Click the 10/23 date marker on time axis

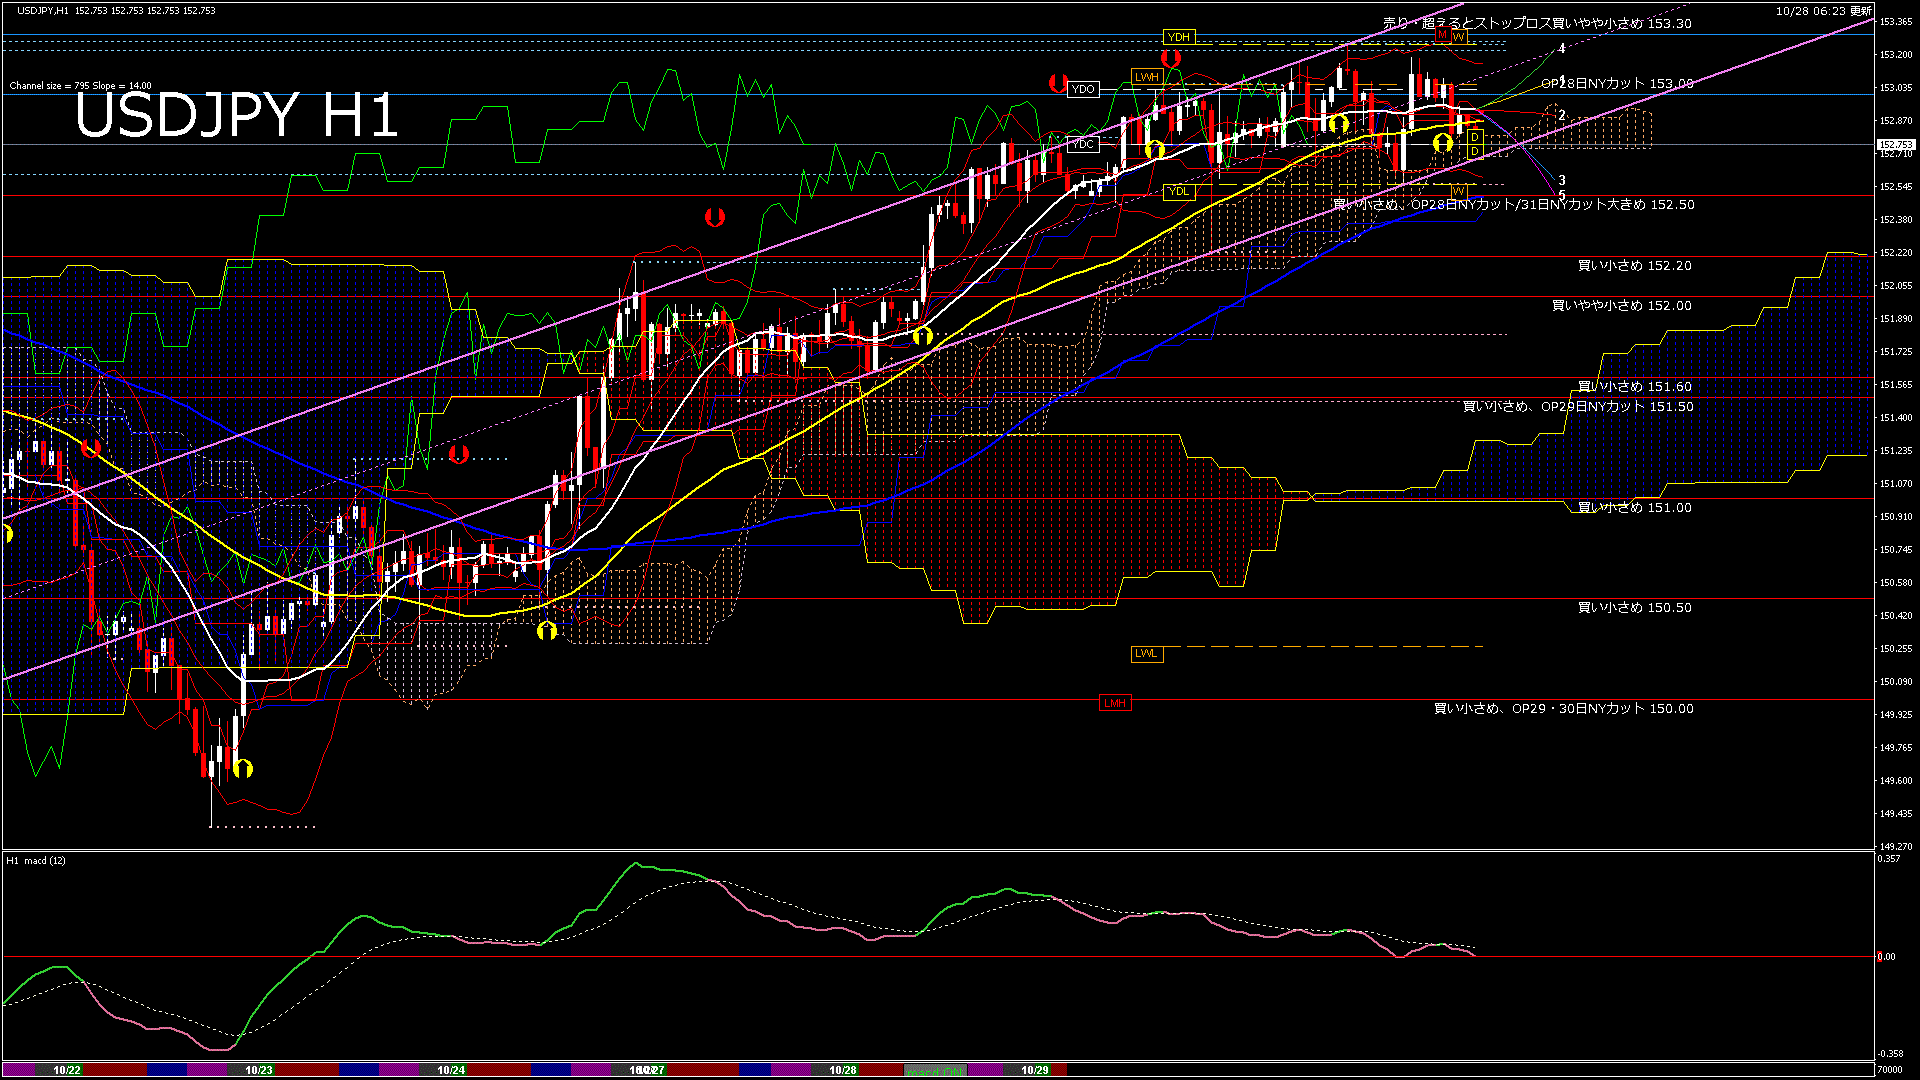coord(259,1070)
